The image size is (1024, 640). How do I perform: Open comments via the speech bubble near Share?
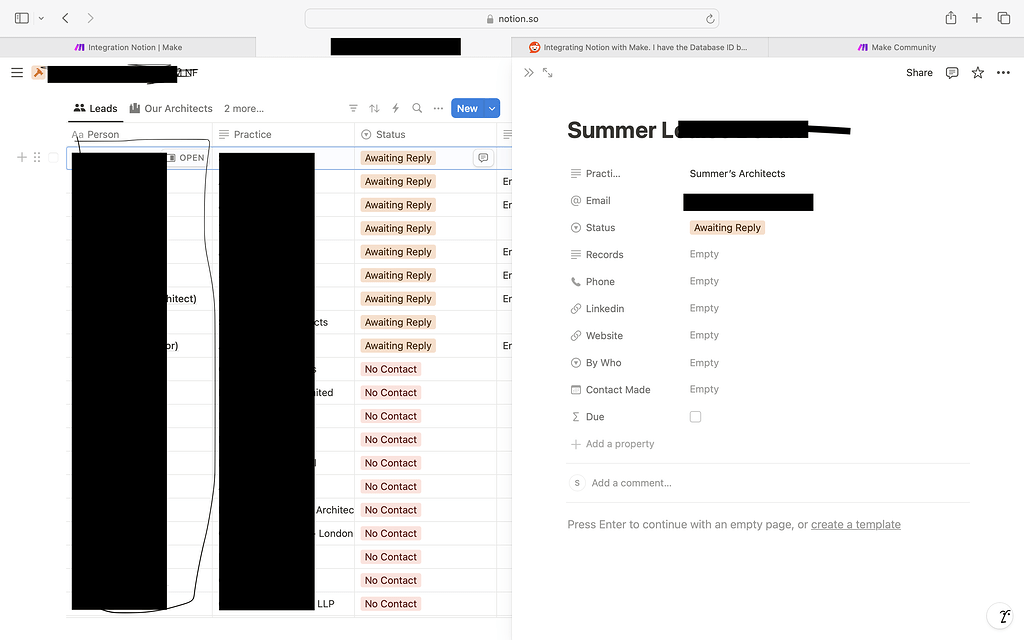[x=951, y=72]
